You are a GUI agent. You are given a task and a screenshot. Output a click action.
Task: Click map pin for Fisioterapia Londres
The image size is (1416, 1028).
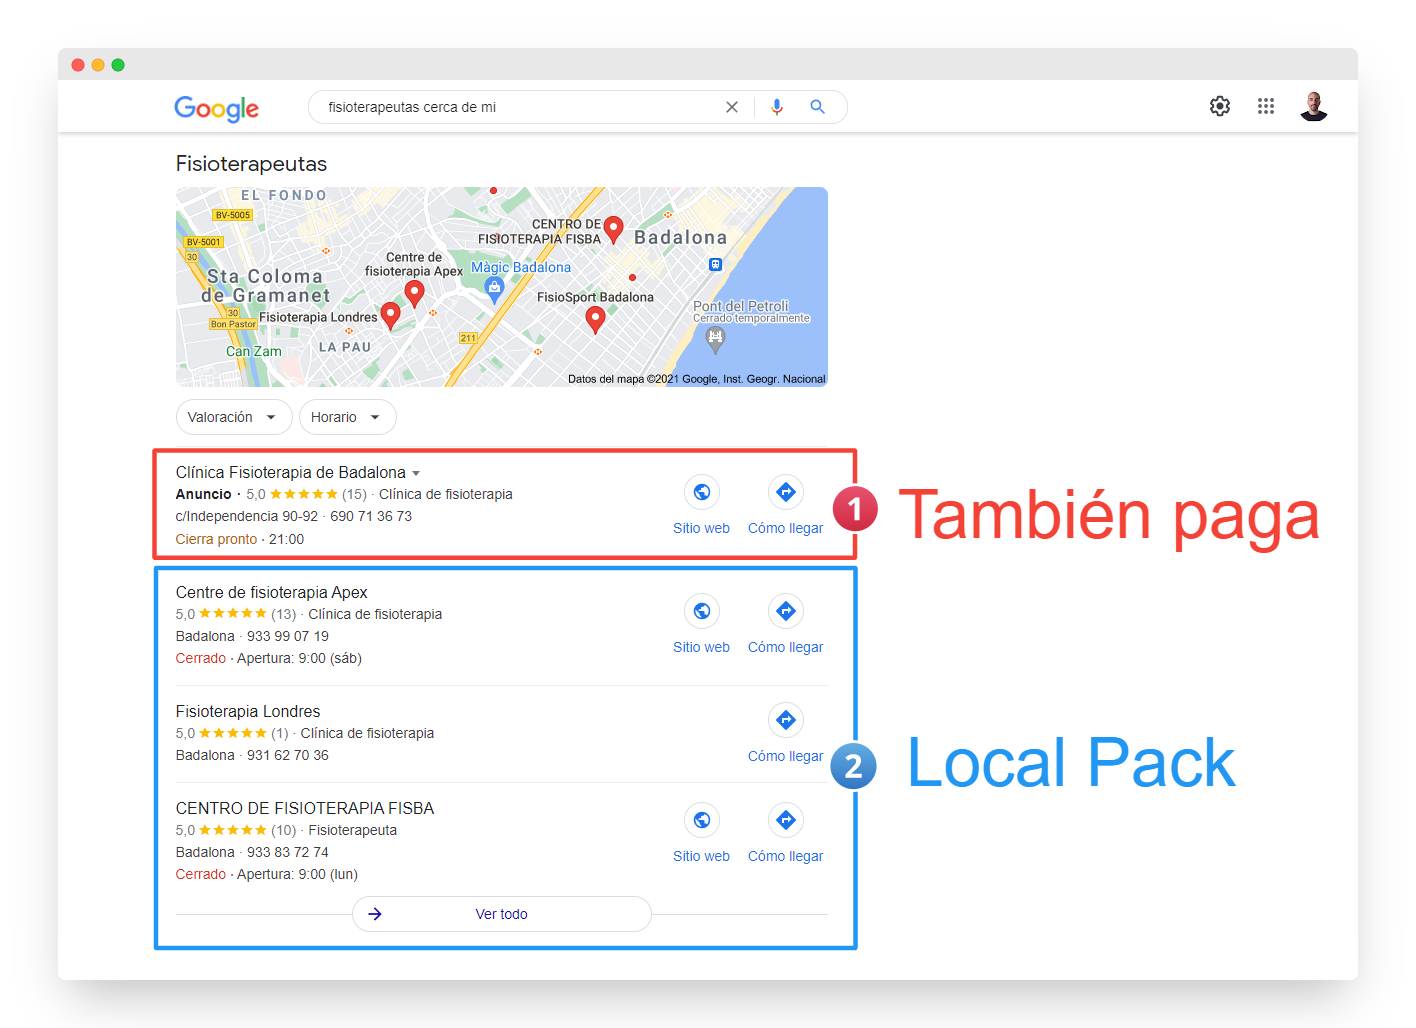point(391,315)
